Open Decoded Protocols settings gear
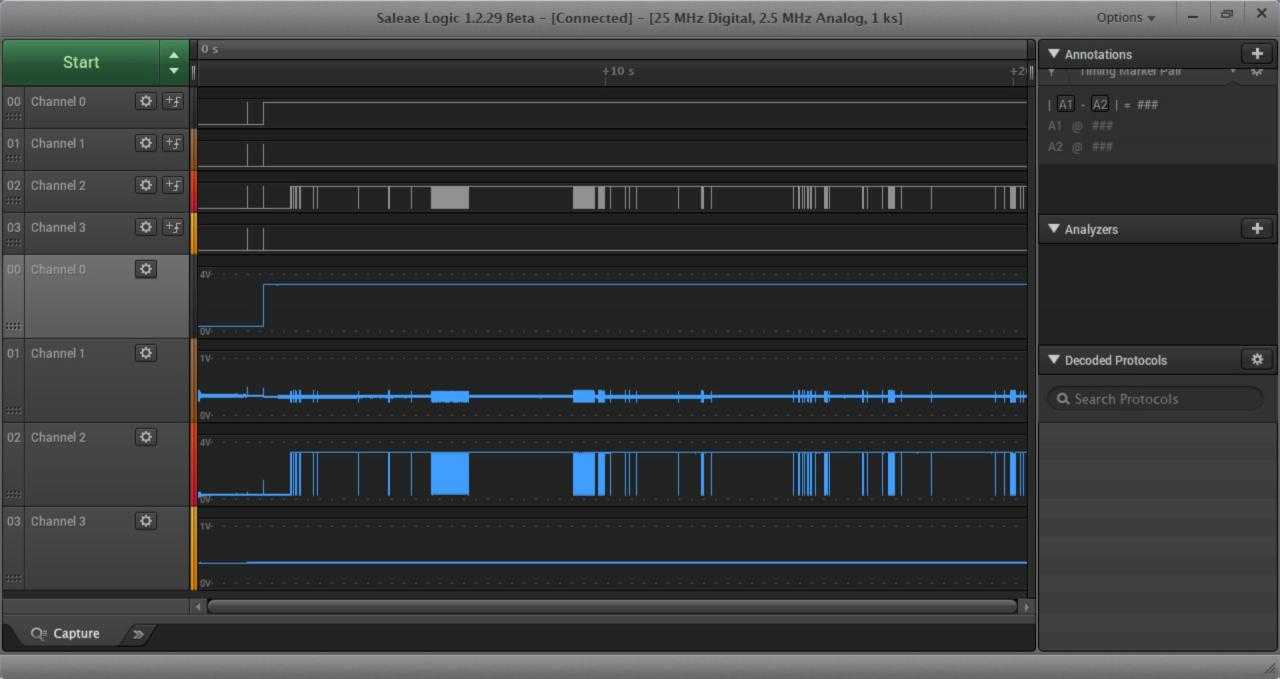Screen dimensions: 1280x679 pos(1257,360)
